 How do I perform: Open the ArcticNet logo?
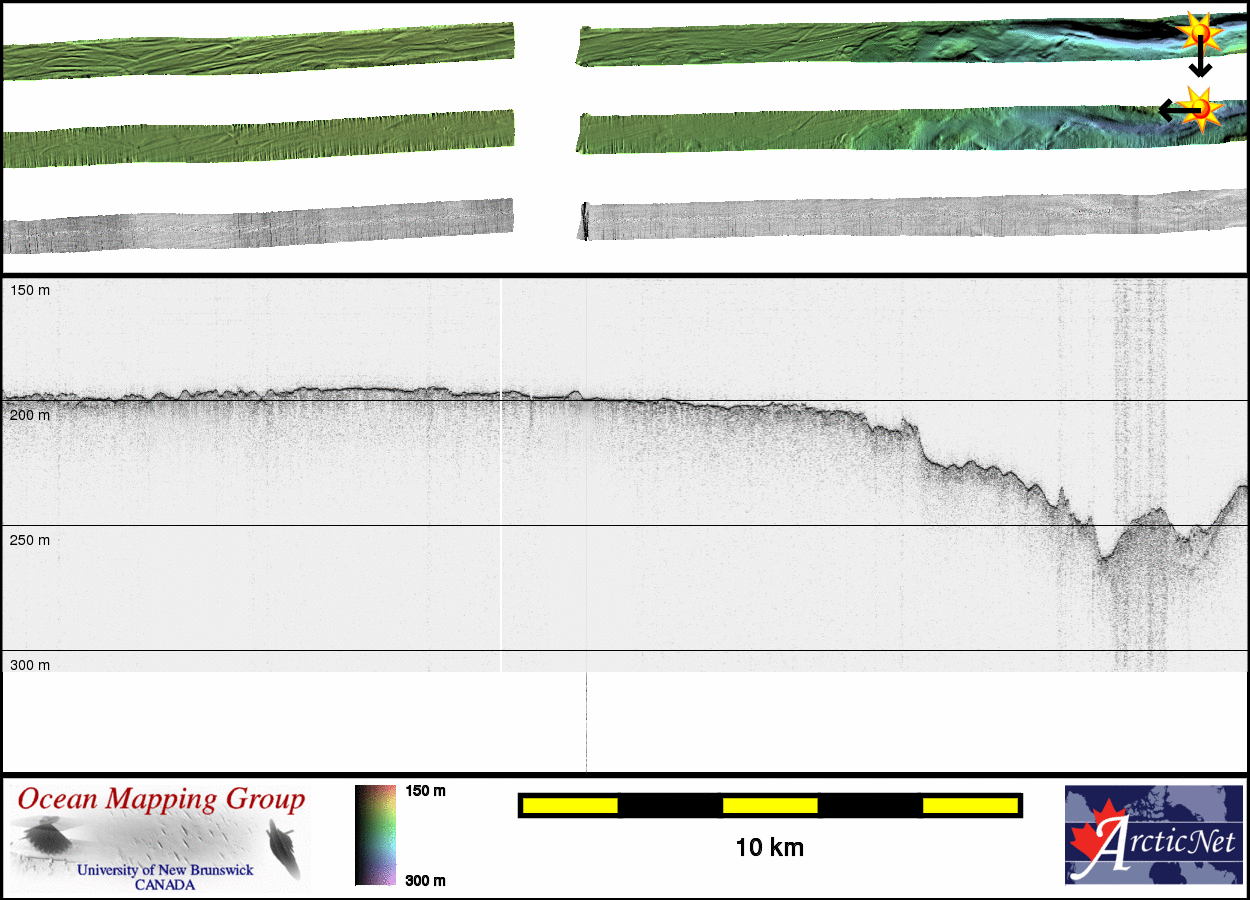(1152, 835)
